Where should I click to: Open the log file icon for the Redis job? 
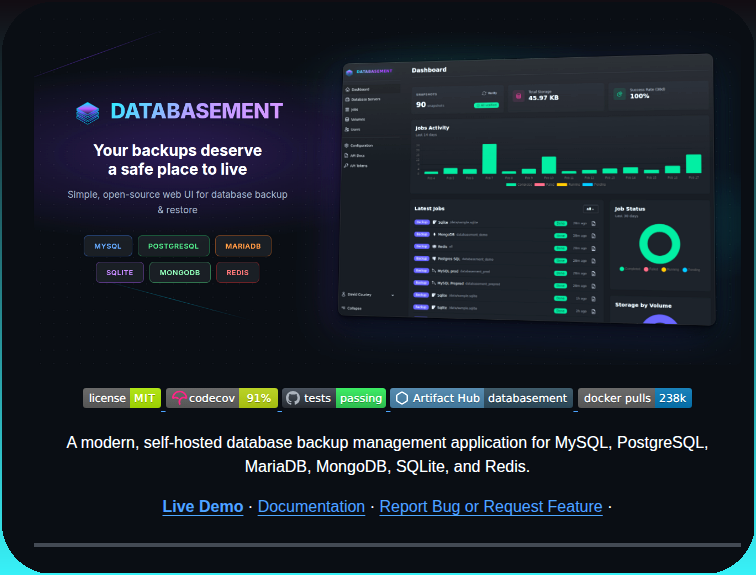click(594, 248)
